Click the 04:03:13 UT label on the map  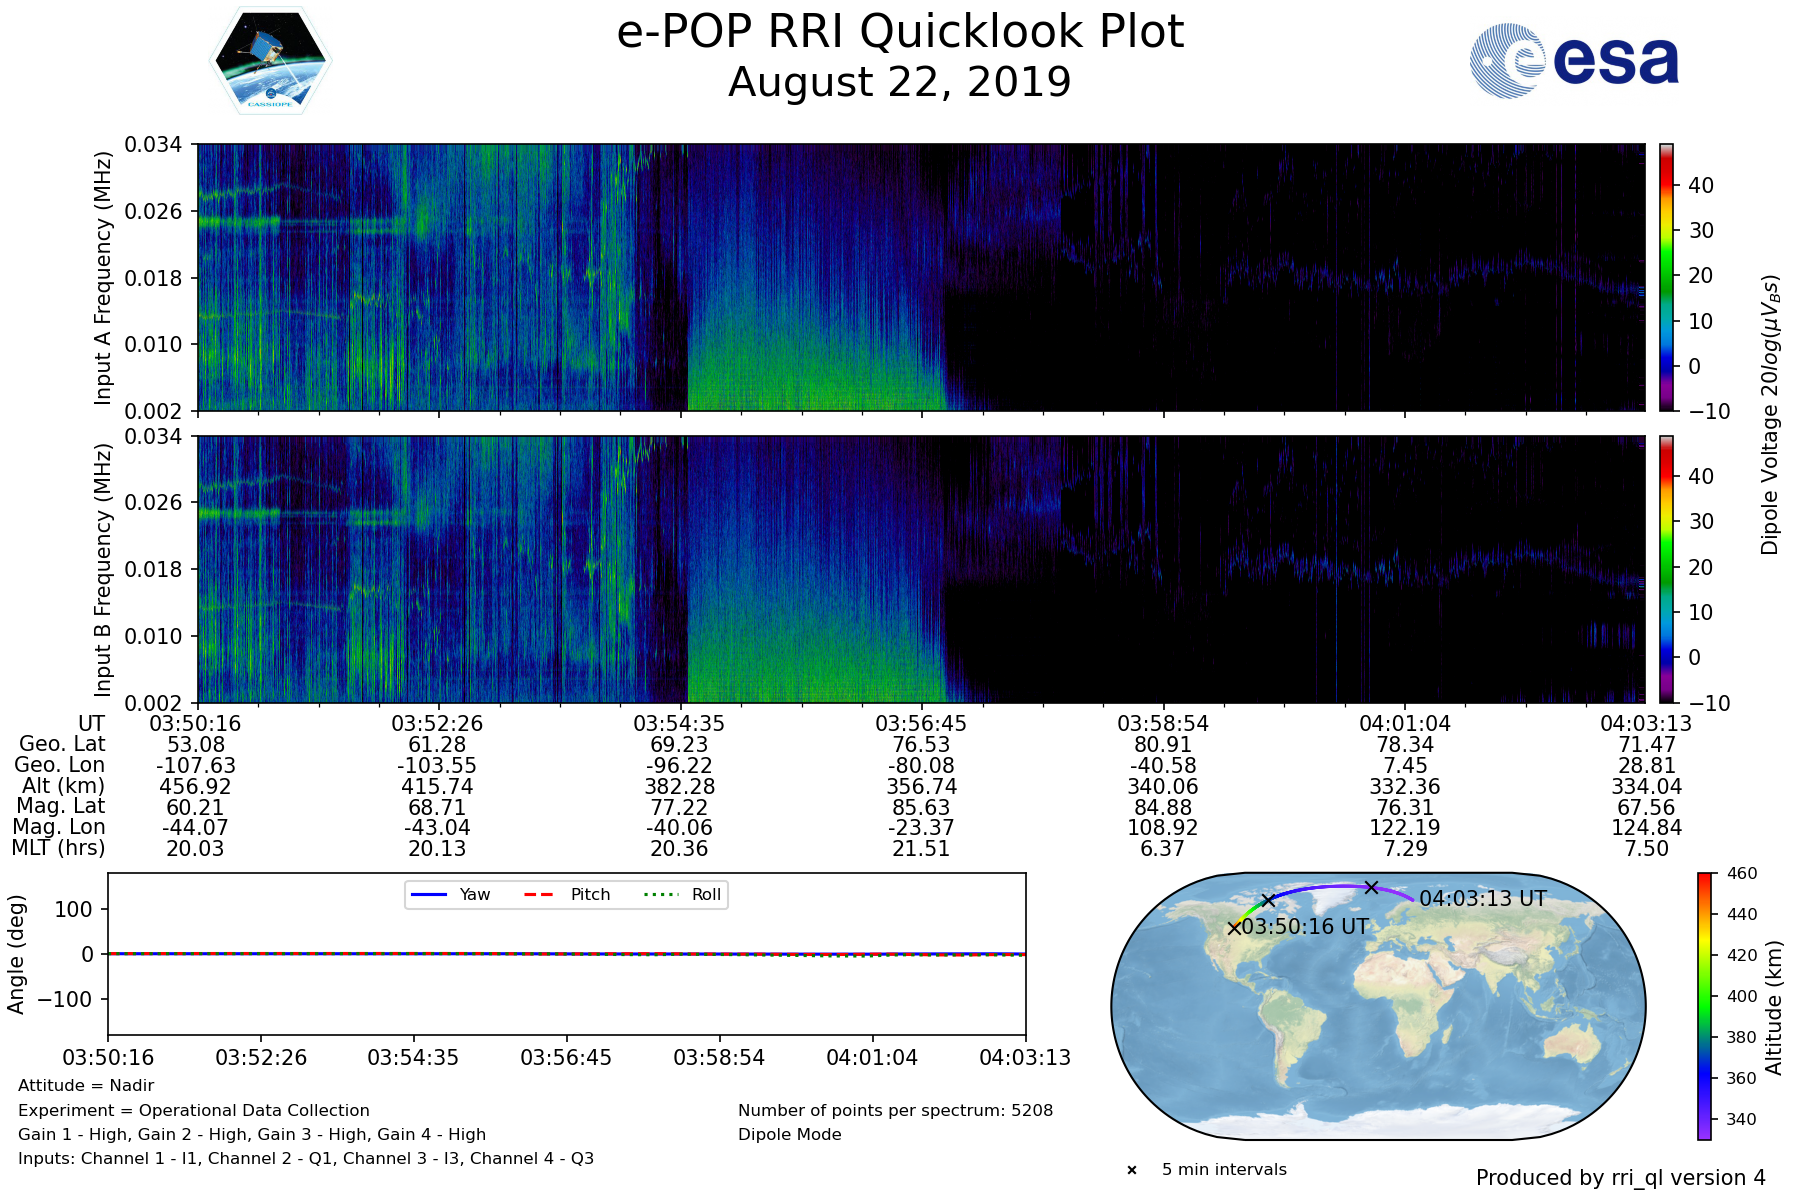coord(1482,899)
